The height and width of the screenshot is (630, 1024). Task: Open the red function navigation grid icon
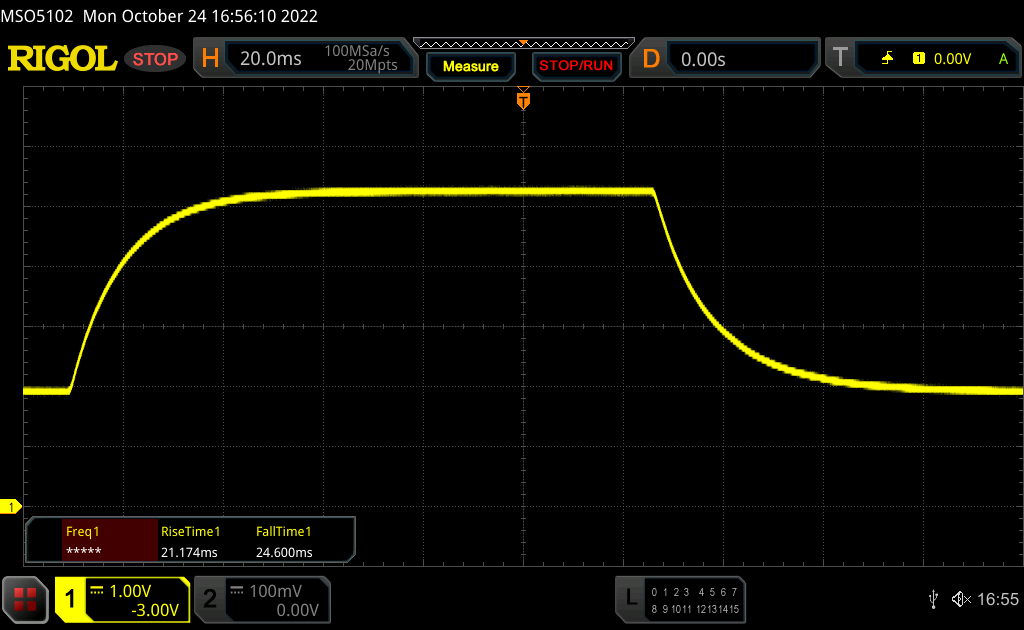[x=25, y=599]
